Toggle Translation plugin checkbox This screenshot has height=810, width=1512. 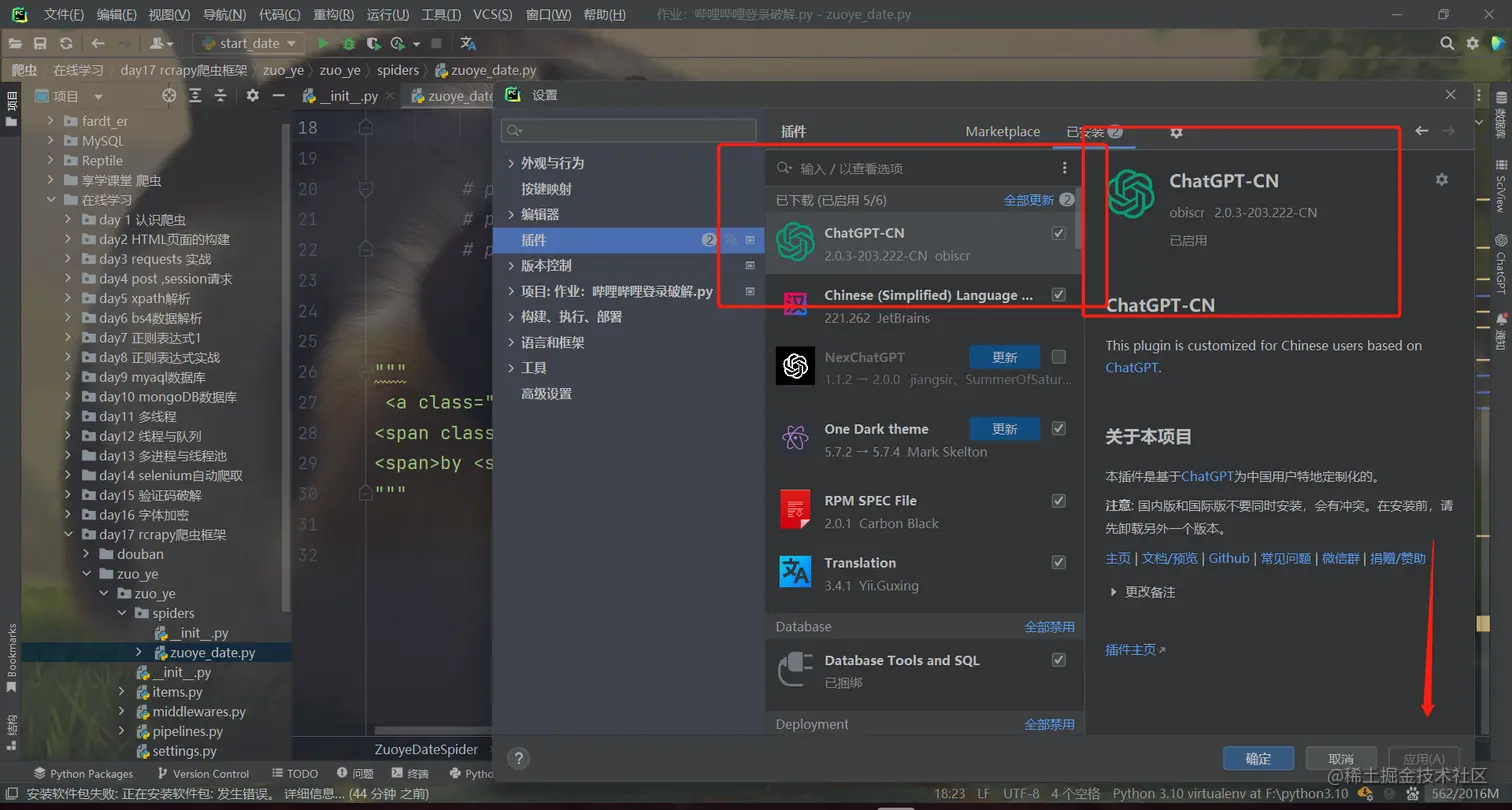pos(1059,563)
